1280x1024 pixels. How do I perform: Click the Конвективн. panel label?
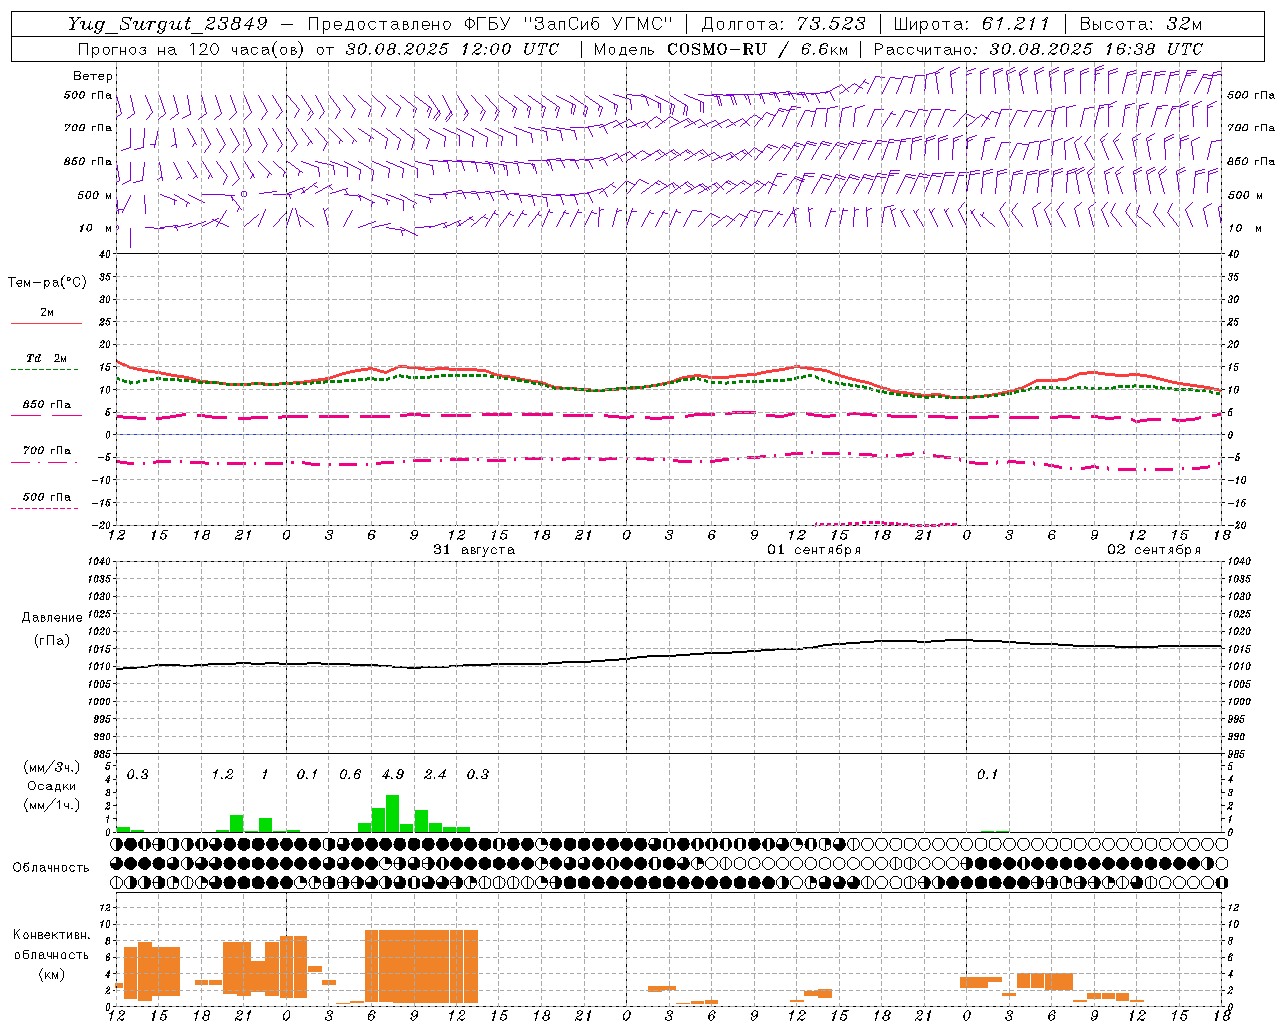pos(52,935)
